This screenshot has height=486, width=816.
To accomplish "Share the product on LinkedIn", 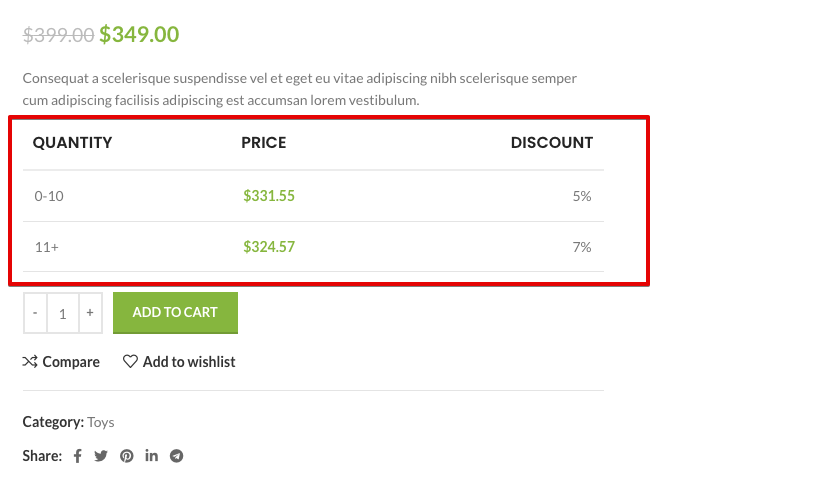I will click(x=152, y=456).
